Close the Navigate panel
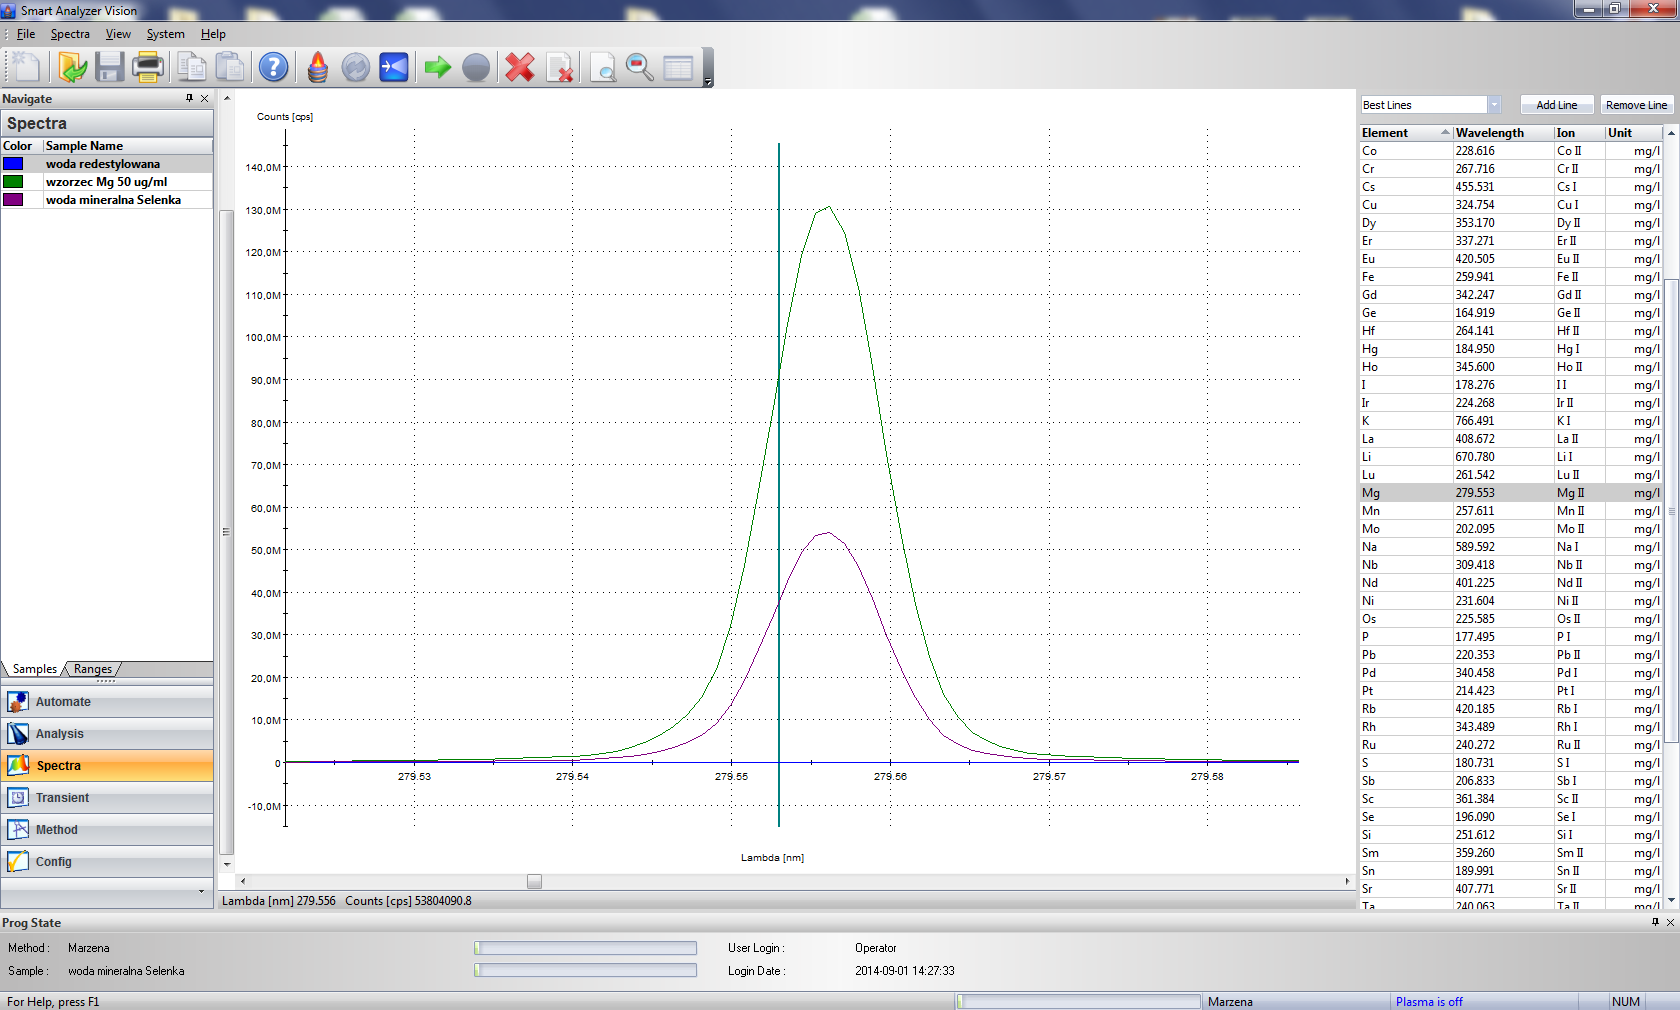This screenshot has width=1680, height=1010. (205, 98)
